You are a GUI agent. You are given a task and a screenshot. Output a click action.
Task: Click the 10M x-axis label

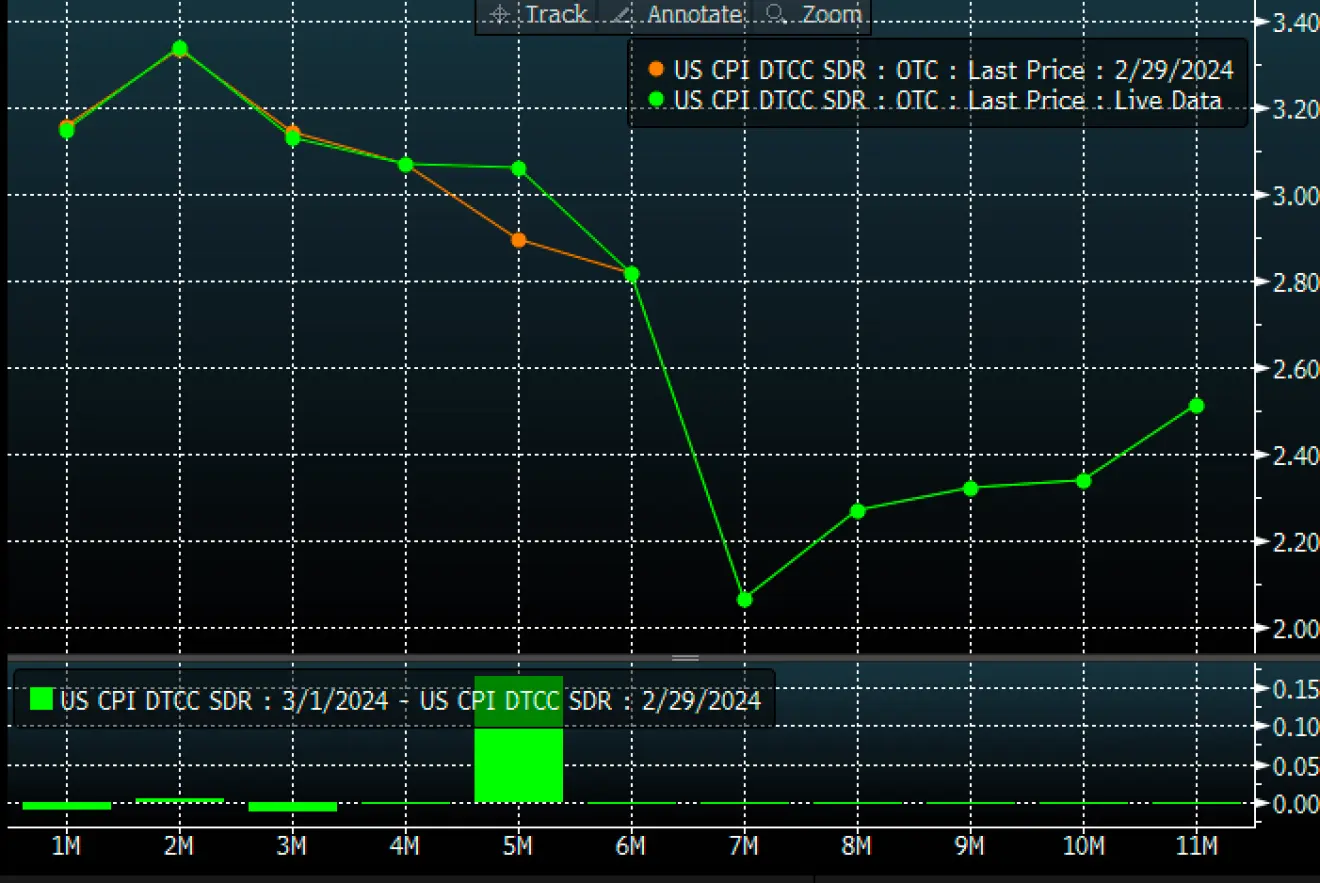1084,846
